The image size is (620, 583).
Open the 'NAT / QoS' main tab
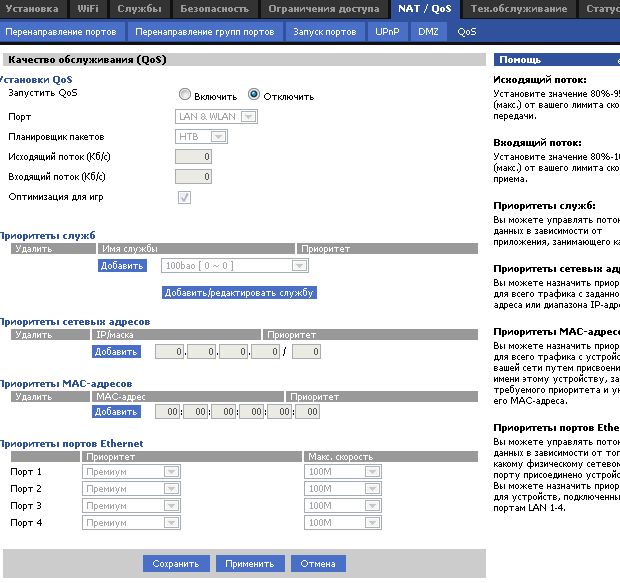pyautogui.click(x=425, y=9)
